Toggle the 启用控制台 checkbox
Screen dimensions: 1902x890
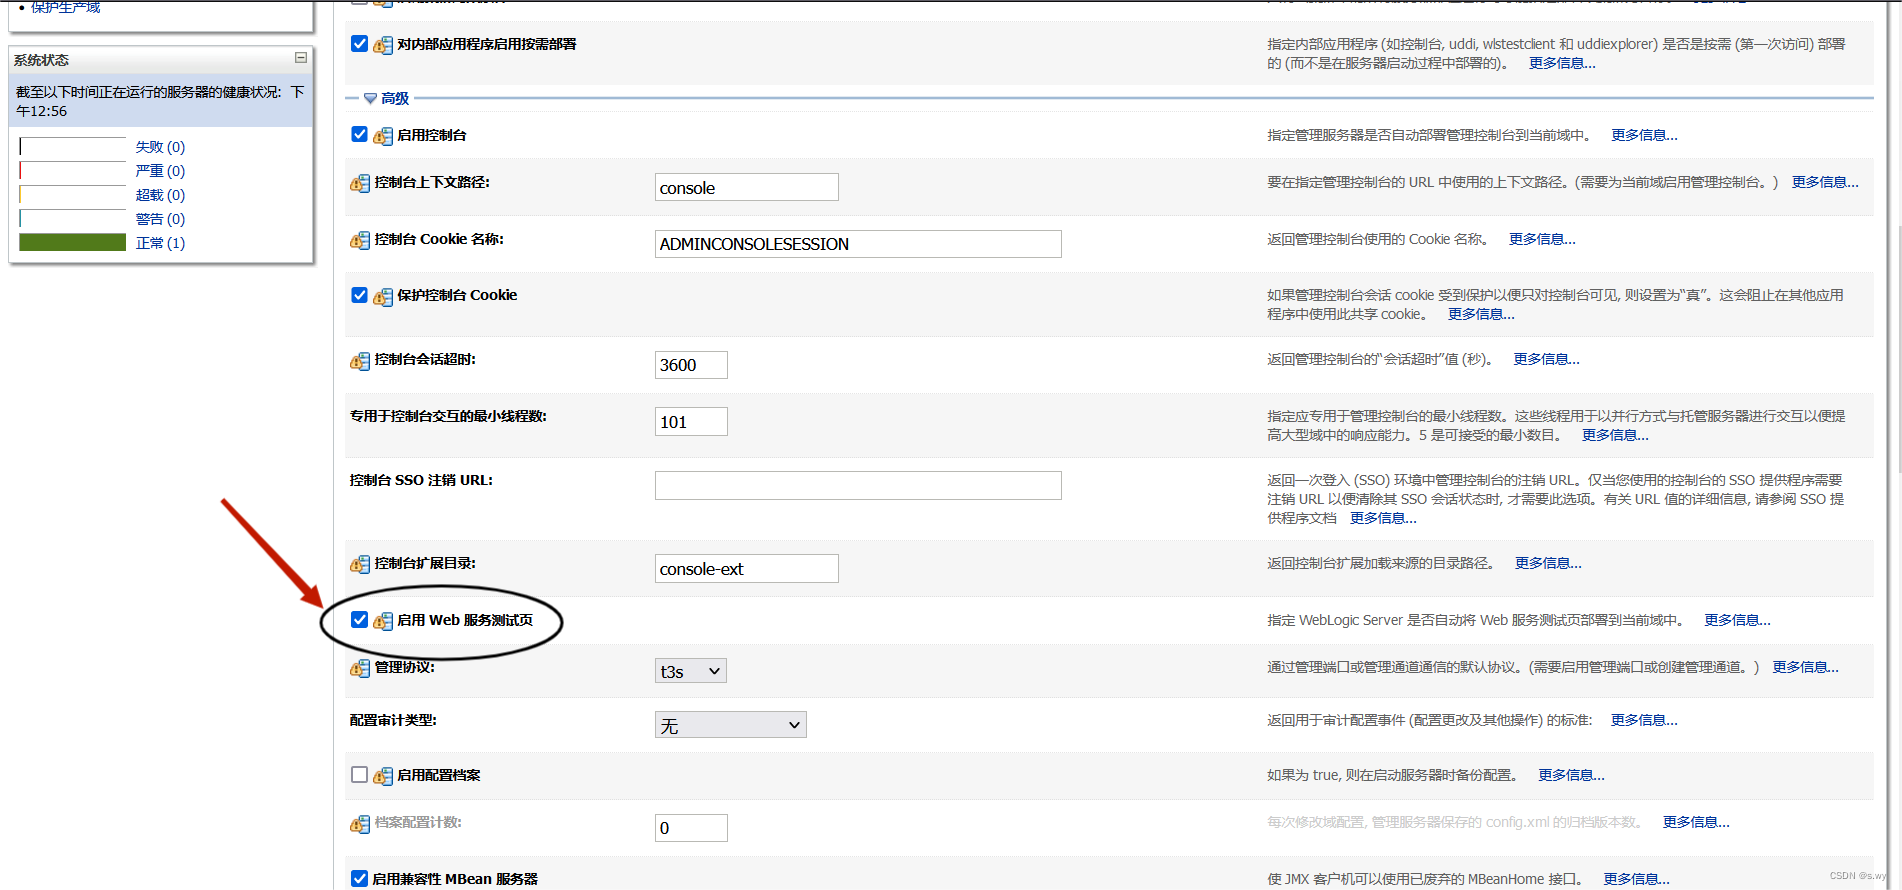click(x=360, y=134)
